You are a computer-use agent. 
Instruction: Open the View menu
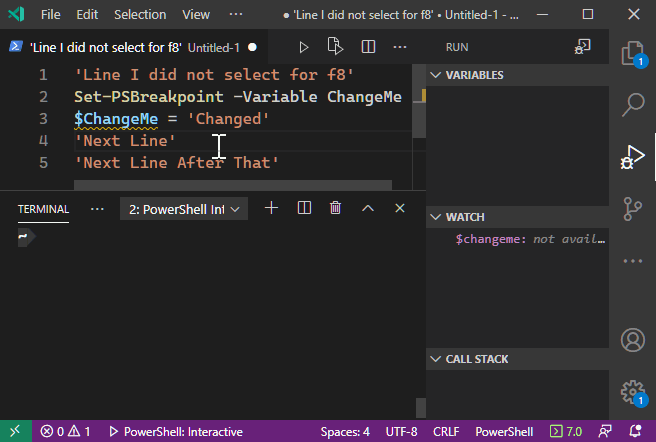coord(196,15)
